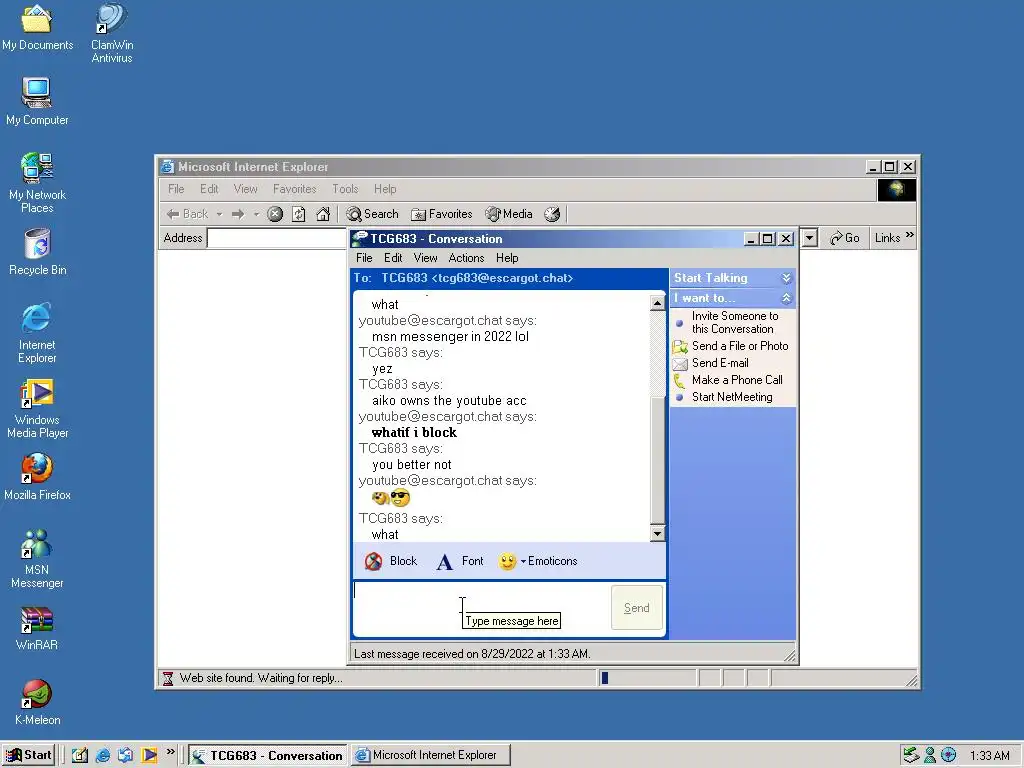Switch to Microsoft Internet Explorer taskbar button
1024x768 pixels.
pyautogui.click(x=430, y=756)
